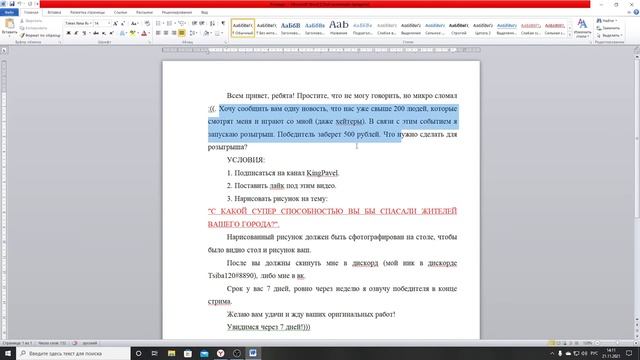Select the Без интервала style
The width and height of the screenshot is (640, 360).
point(267,28)
